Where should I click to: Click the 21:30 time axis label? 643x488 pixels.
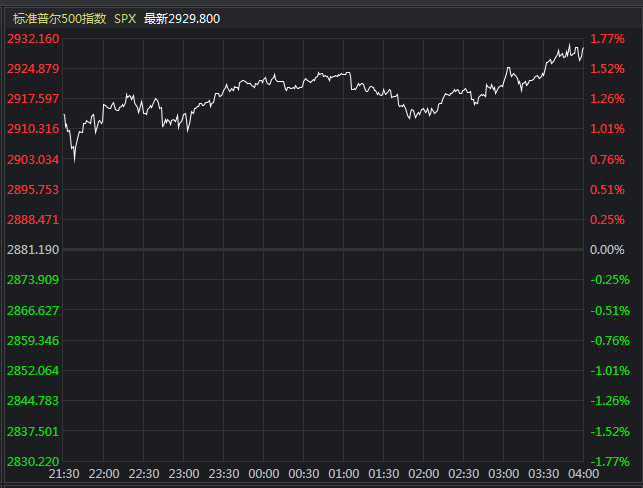(64, 474)
